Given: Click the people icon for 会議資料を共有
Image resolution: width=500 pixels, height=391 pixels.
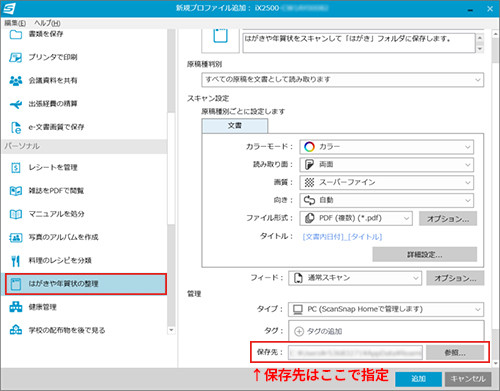Looking at the screenshot, I should 16,81.
